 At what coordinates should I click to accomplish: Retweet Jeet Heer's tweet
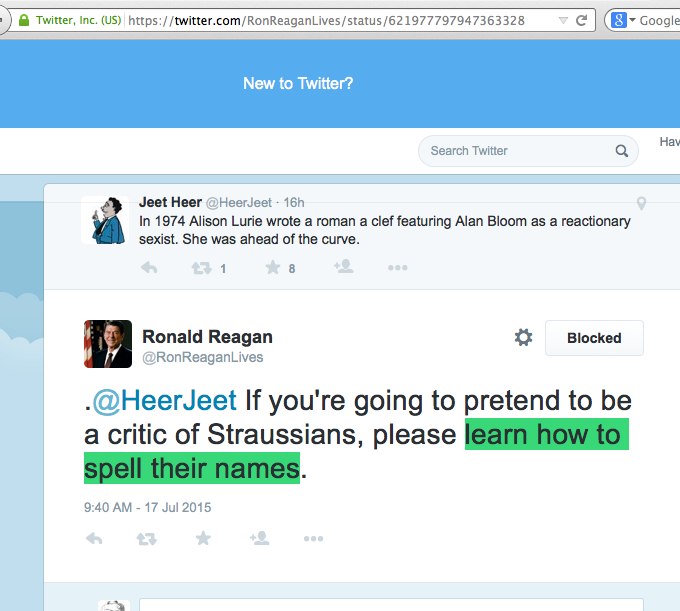click(201, 268)
